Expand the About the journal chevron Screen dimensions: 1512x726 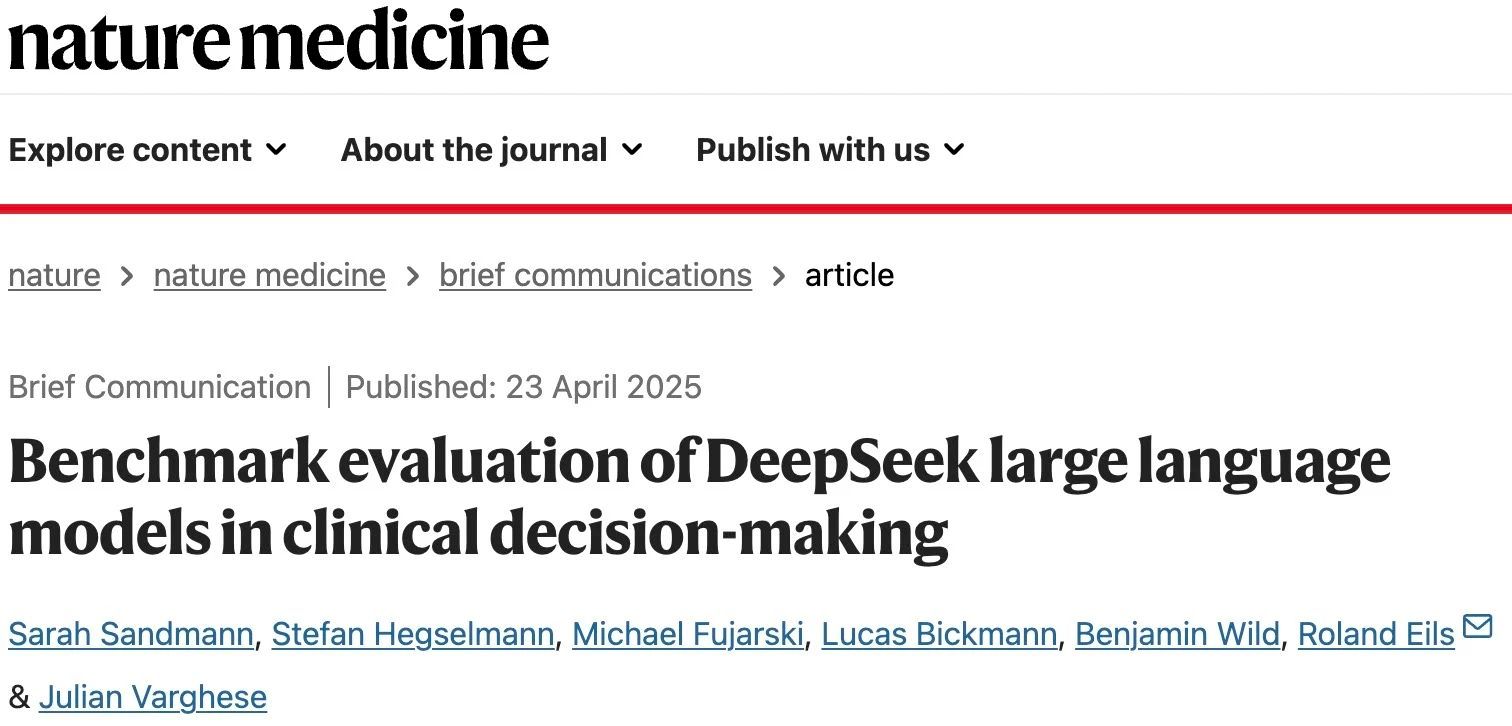tap(632, 150)
